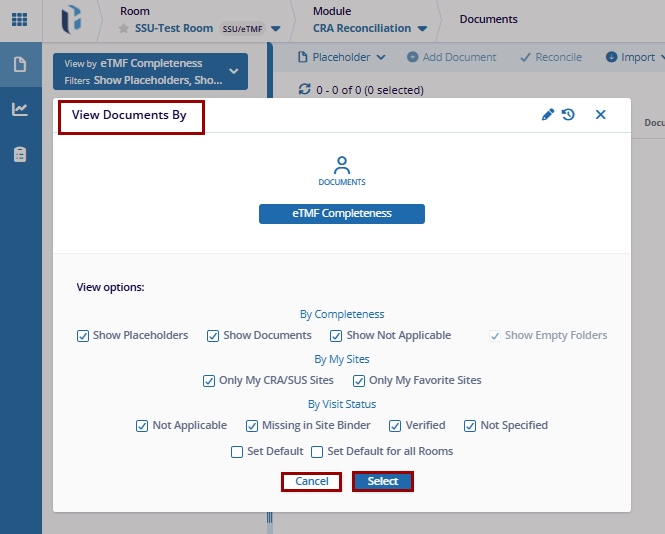Image resolution: width=665 pixels, height=534 pixels.
Task: Click Add Document in toolbar
Action: click(x=451, y=57)
